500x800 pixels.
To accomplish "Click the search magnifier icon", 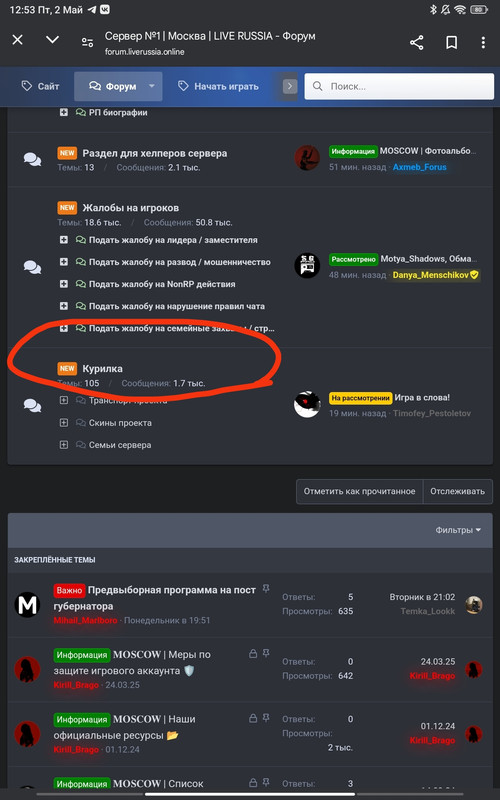I will [317, 86].
